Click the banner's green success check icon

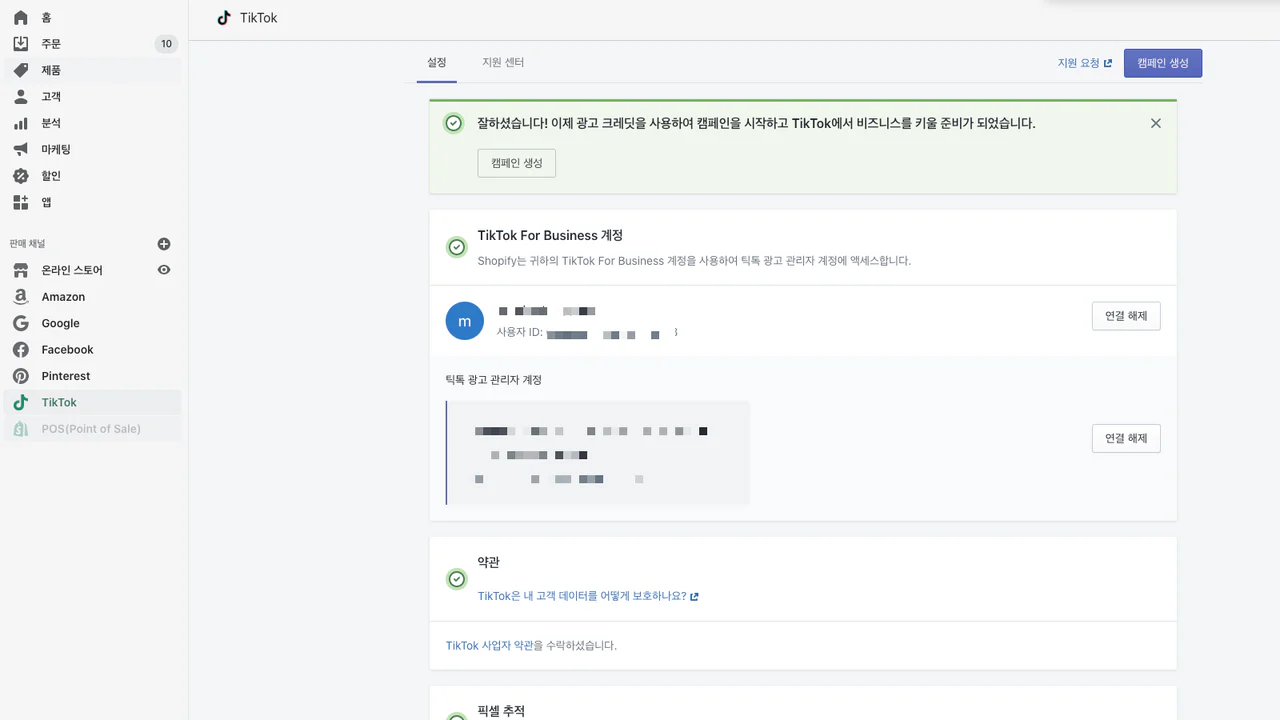coord(454,123)
